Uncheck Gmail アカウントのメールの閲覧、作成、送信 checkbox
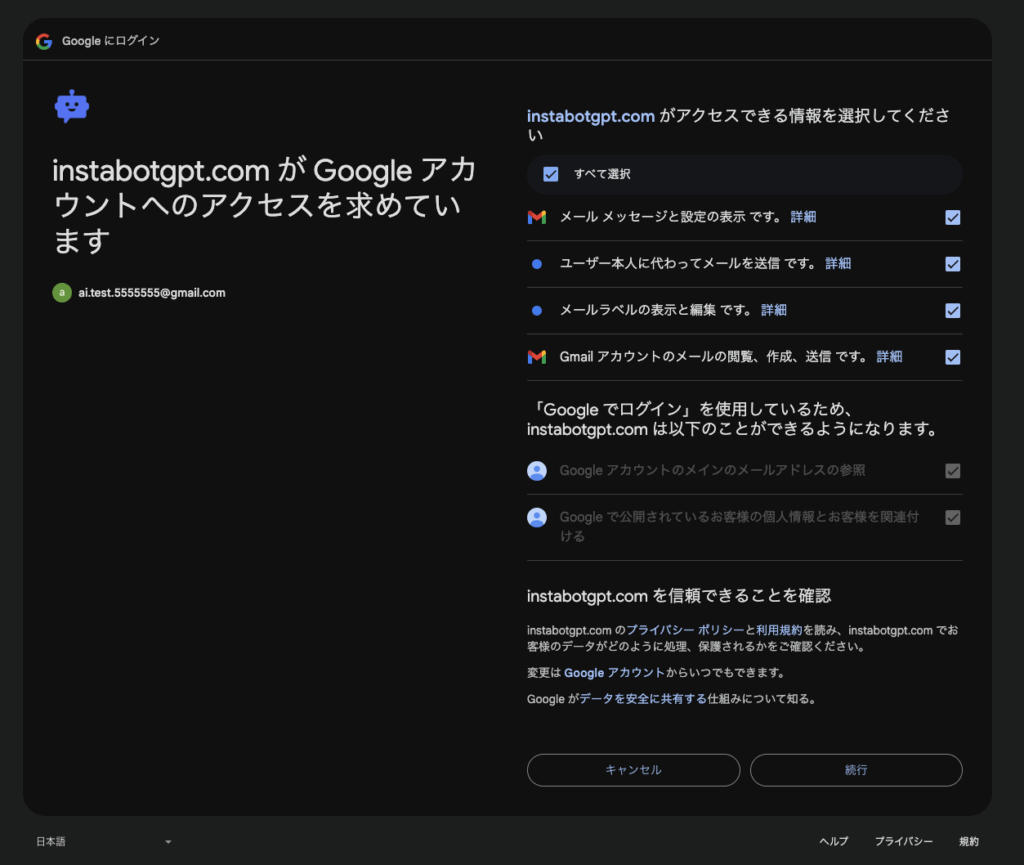 [x=953, y=357]
